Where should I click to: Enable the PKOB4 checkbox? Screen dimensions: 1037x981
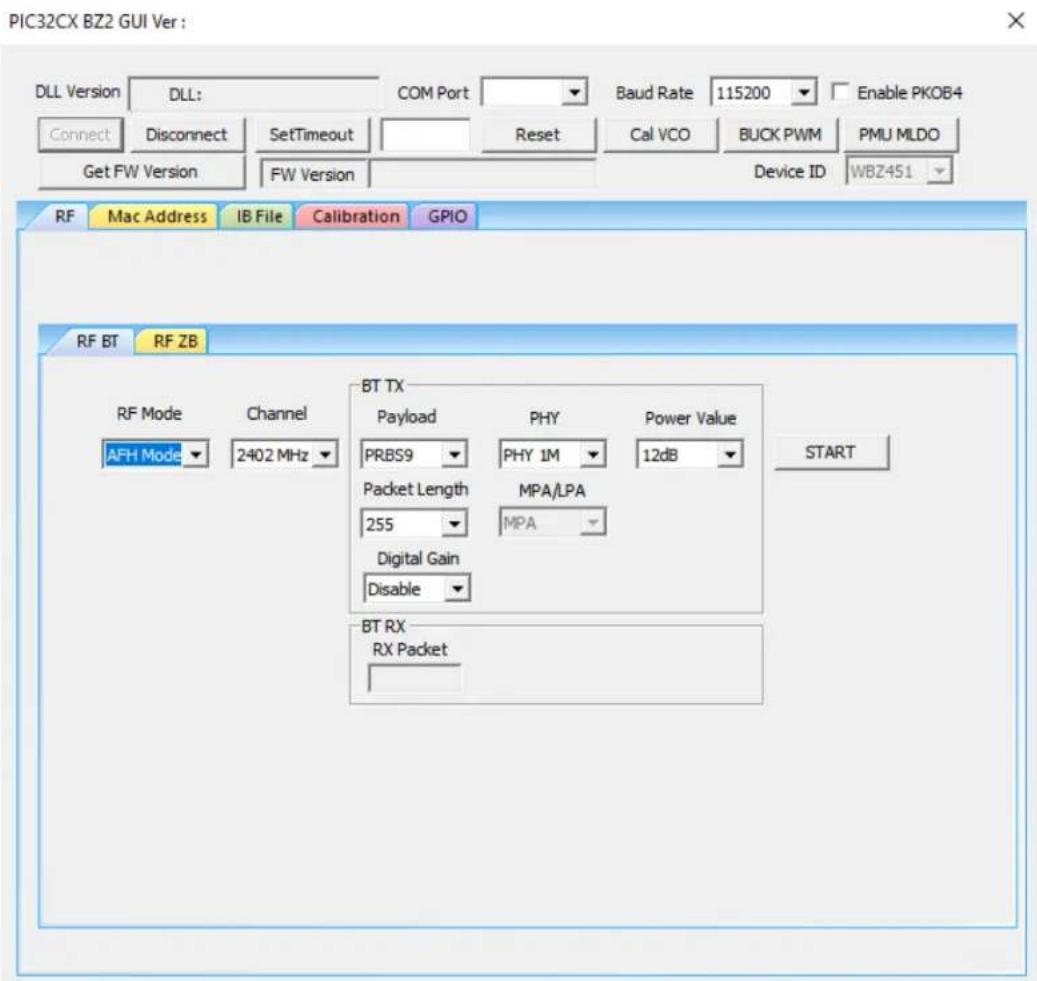click(841, 92)
